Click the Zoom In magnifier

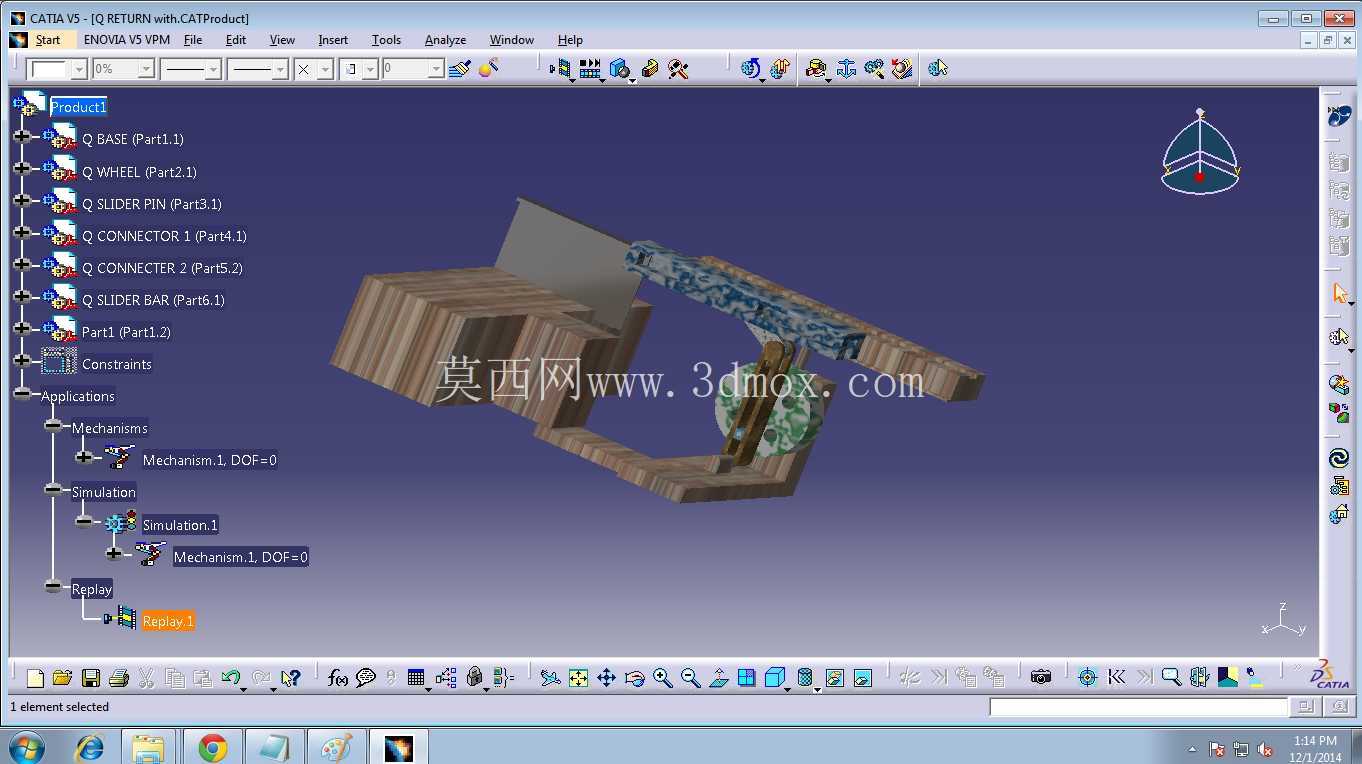click(662, 678)
